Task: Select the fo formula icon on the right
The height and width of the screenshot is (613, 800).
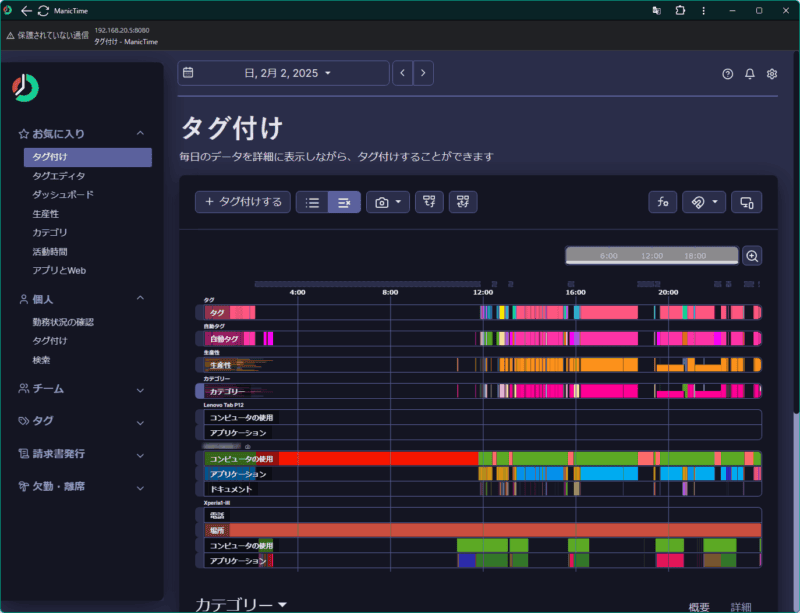Action: [663, 202]
